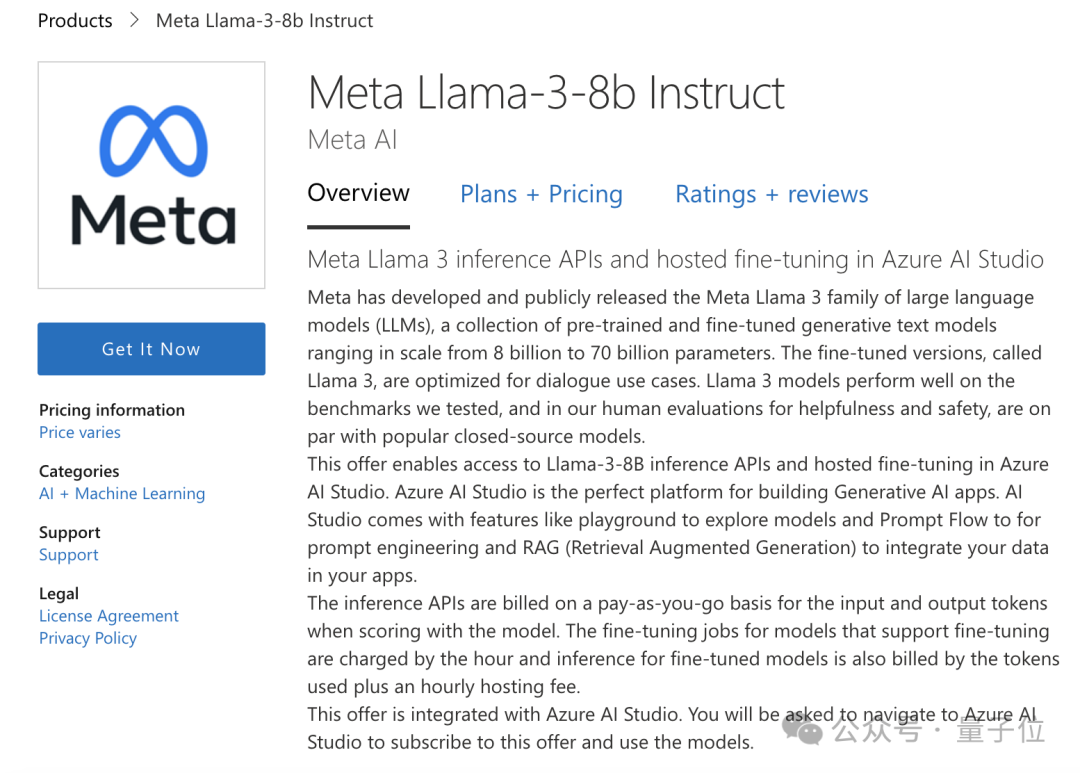This screenshot has height=773, width=1080.
Task: Click the Price varies link
Action: pyautogui.click(x=80, y=432)
